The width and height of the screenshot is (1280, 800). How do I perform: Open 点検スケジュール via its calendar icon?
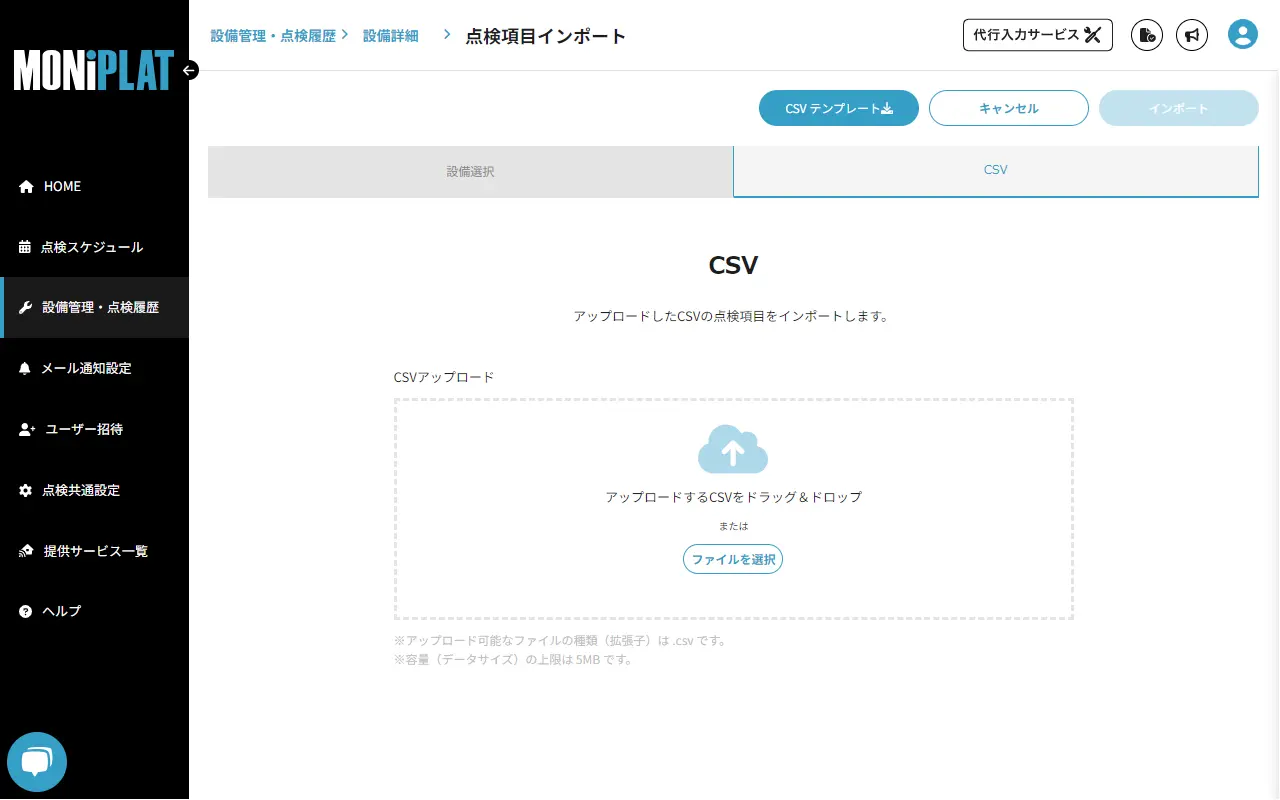click(x=24, y=247)
